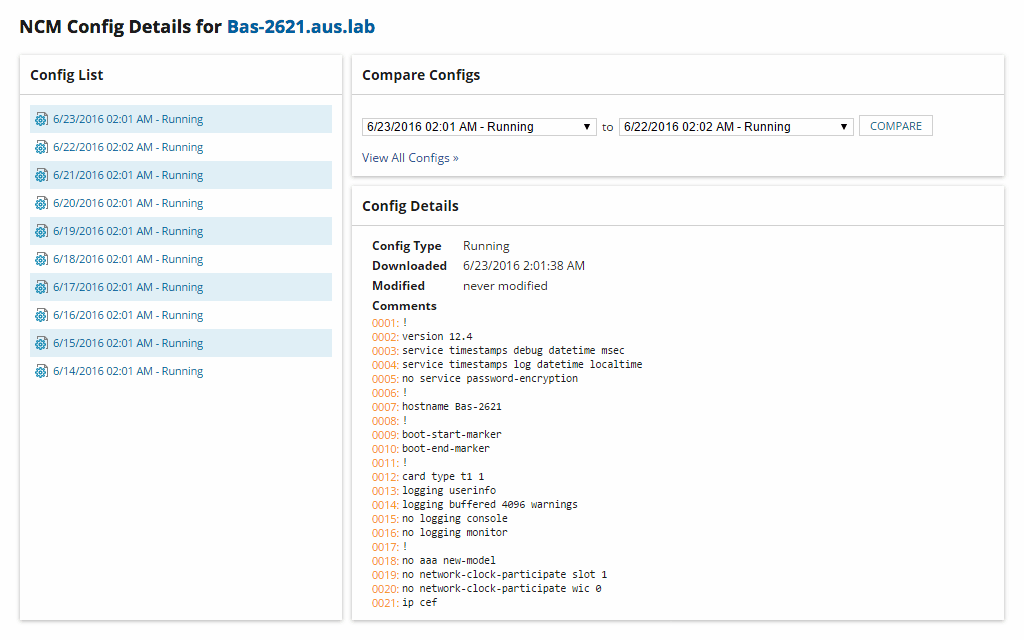Click the config icon beside 6/17/2016 entry
Image resolution: width=1024 pixels, height=640 pixels.
[41, 287]
